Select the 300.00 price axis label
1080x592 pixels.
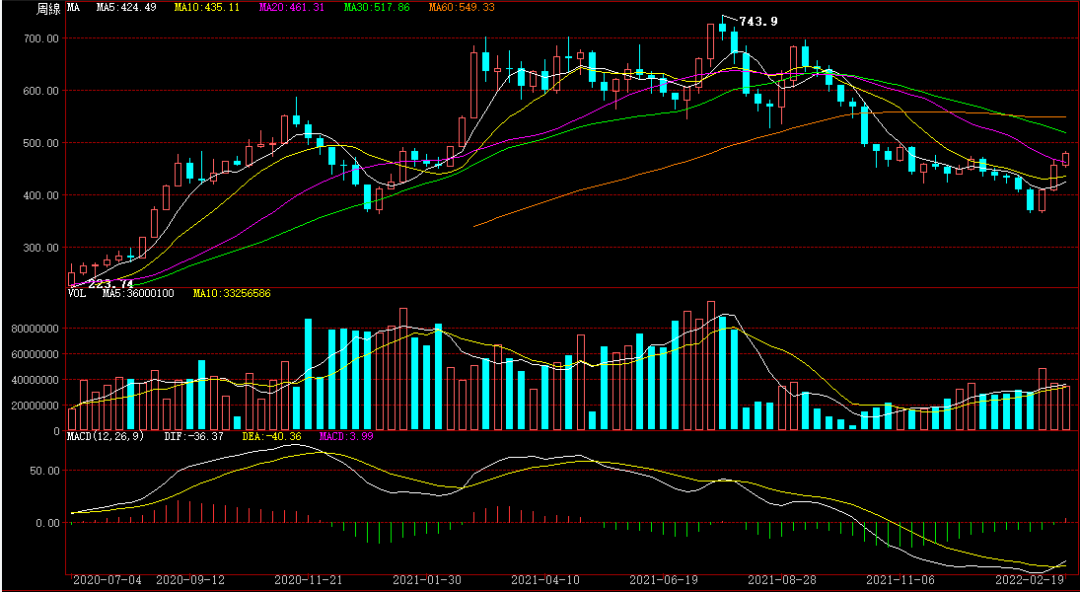(x=43, y=248)
